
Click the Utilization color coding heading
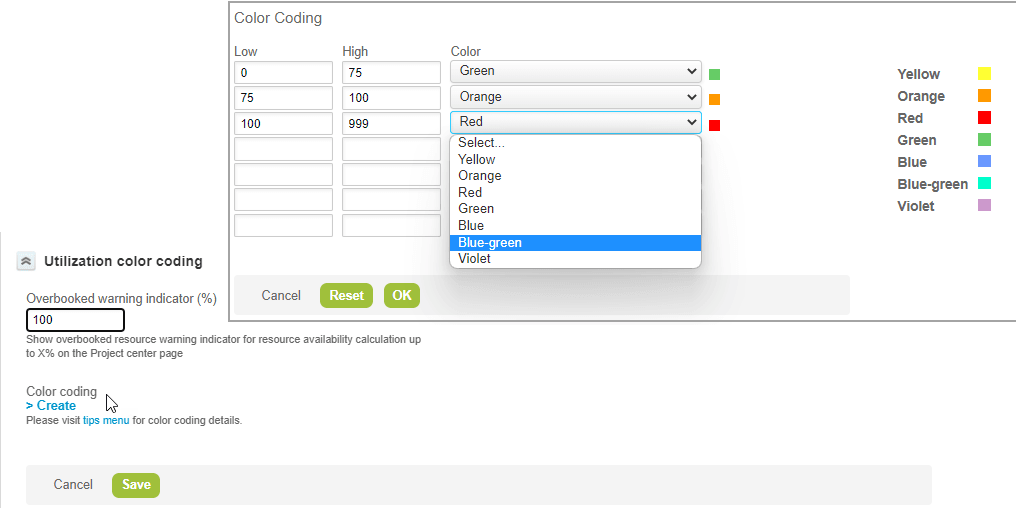[123, 261]
